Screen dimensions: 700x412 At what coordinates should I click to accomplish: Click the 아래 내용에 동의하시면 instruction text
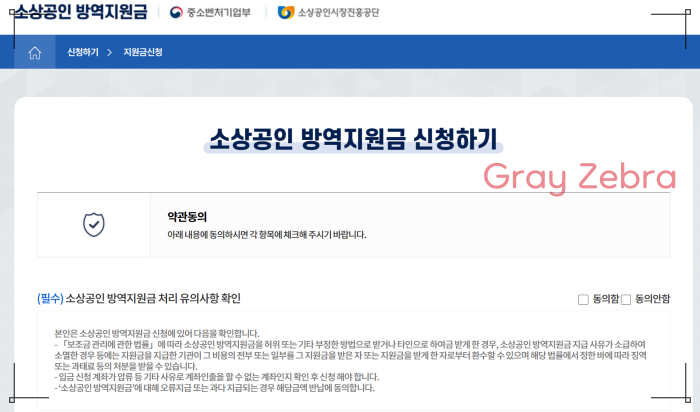pyautogui.click(x=267, y=234)
